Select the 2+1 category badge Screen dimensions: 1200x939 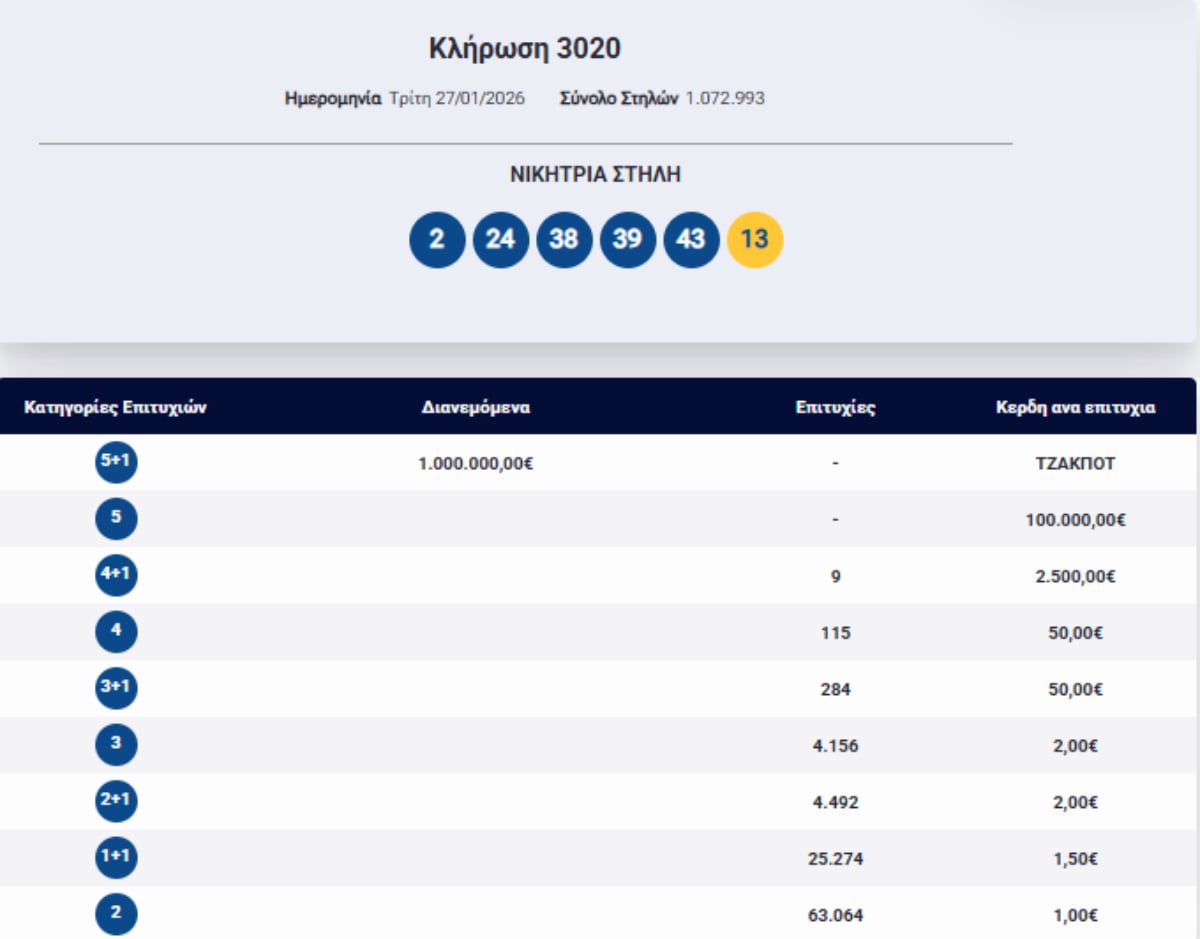tap(116, 802)
